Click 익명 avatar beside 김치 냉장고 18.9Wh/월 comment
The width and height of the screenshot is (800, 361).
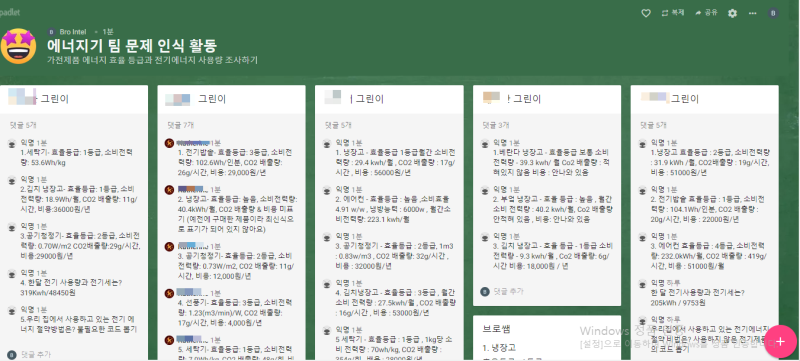(x=12, y=180)
